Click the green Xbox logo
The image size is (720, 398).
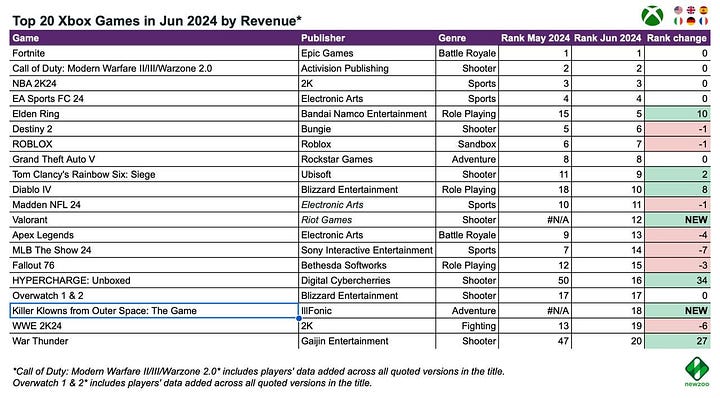pyautogui.click(x=652, y=16)
